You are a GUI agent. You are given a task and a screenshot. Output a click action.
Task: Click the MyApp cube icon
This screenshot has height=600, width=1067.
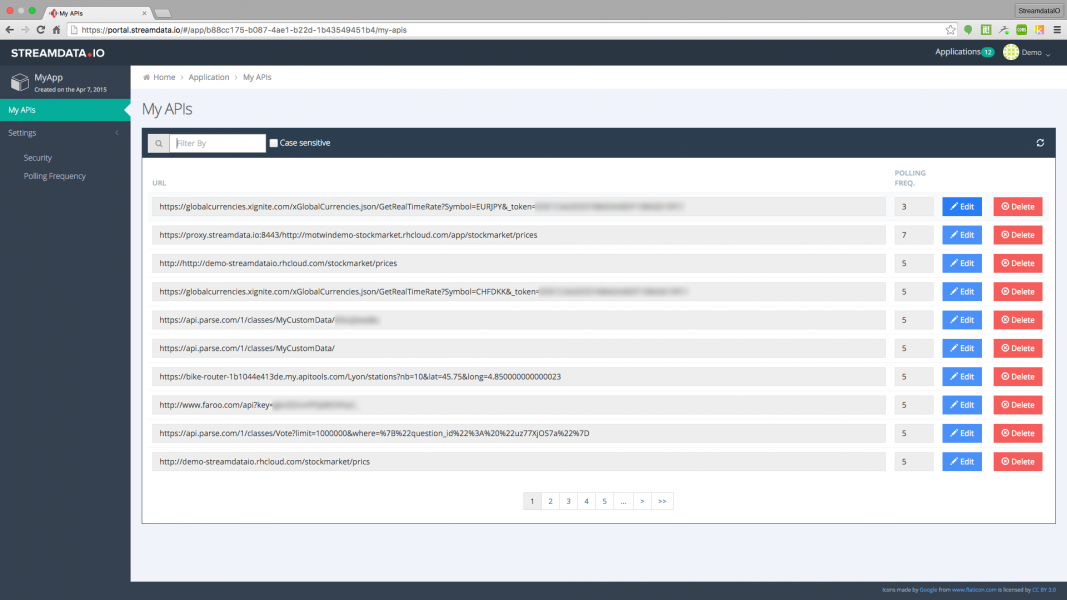[x=20, y=82]
